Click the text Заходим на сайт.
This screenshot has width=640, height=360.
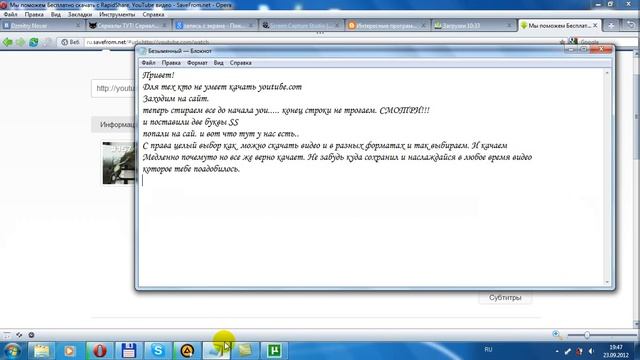point(176,99)
